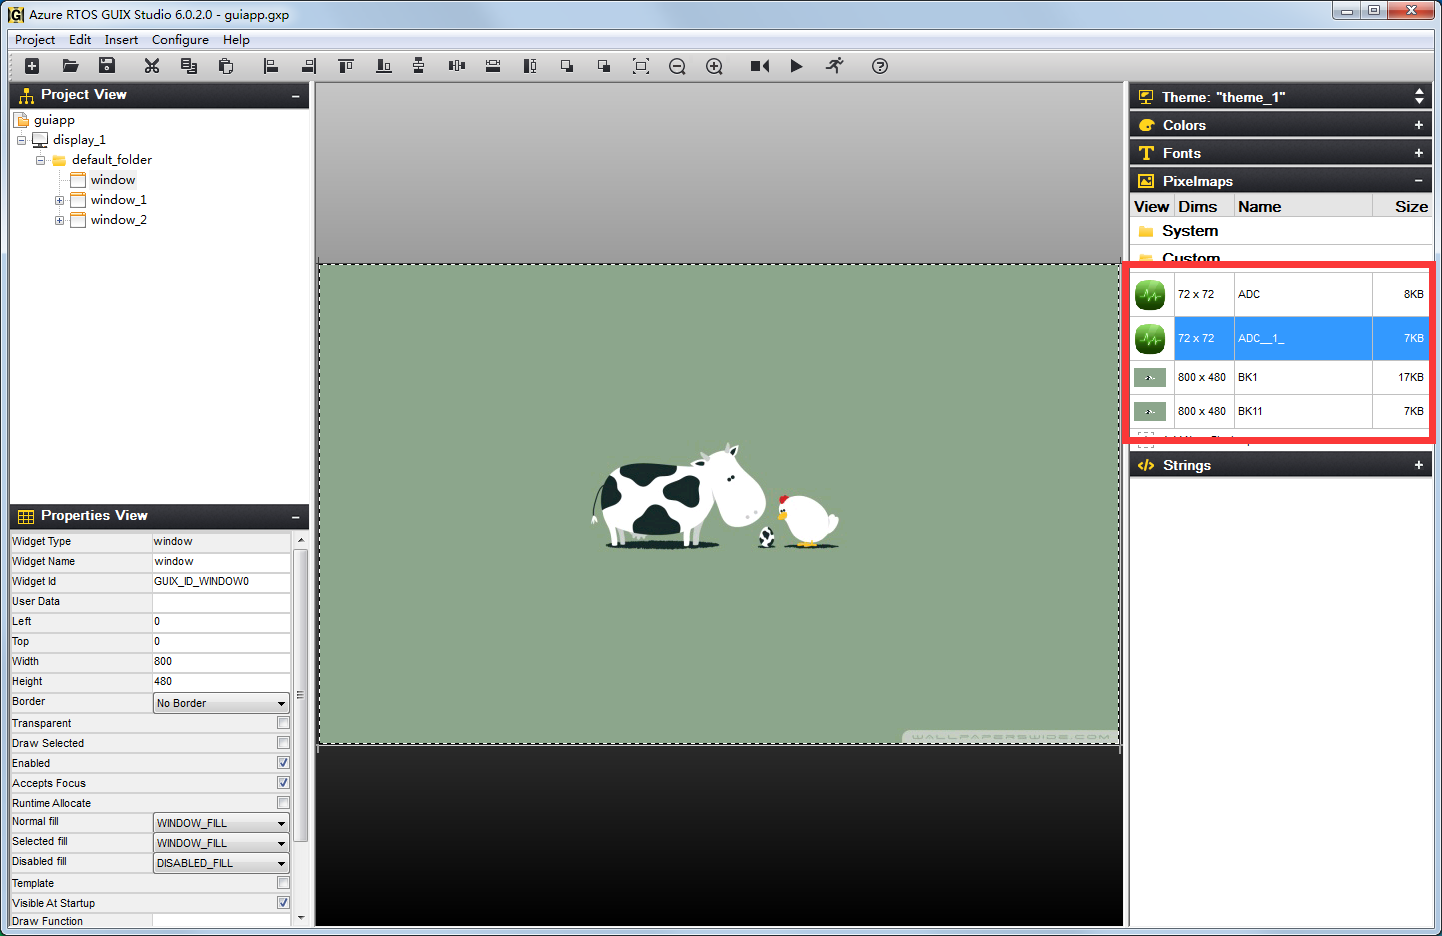Space widgets evenly horizontally
1442x936 pixels.
pos(457,66)
